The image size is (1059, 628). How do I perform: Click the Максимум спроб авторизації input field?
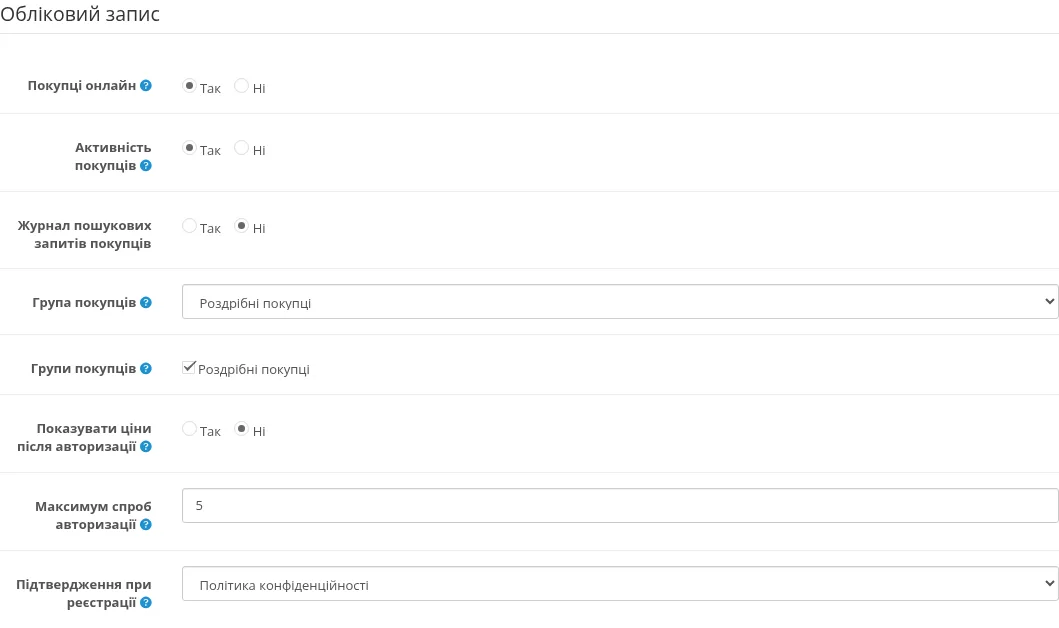[x=620, y=506]
